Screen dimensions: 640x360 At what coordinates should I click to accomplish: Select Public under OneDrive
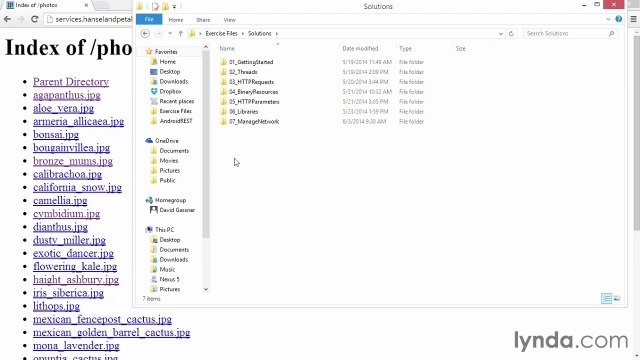(167, 180)
